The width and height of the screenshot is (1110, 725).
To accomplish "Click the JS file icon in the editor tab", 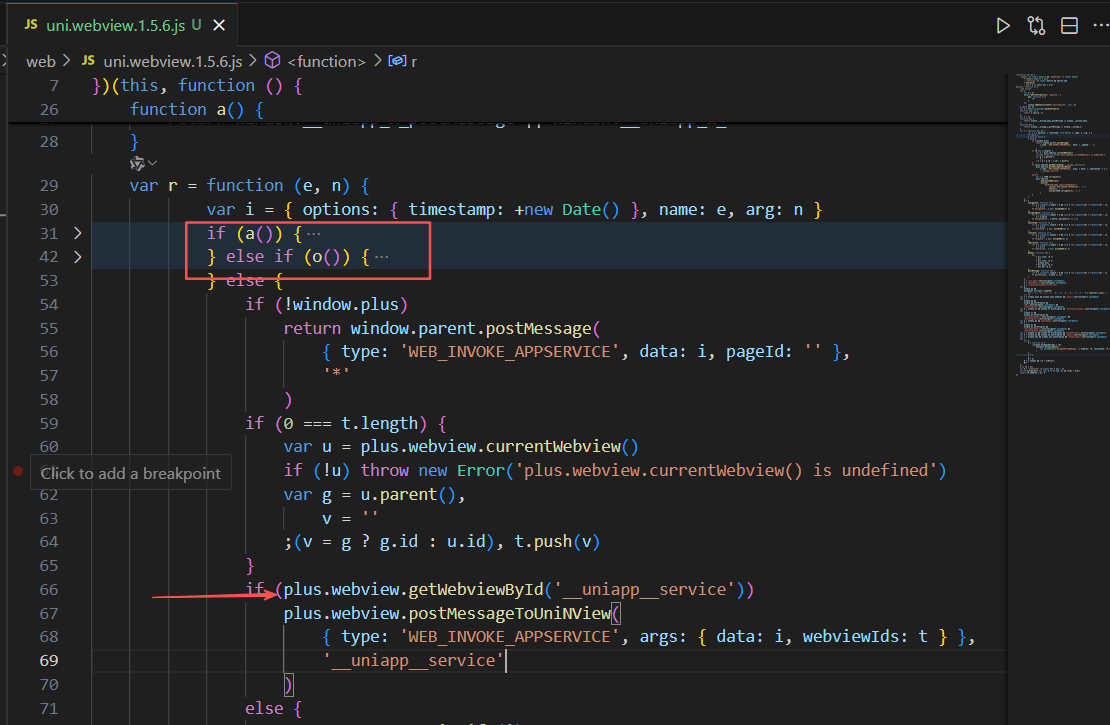I will click(x=31, y=26).
